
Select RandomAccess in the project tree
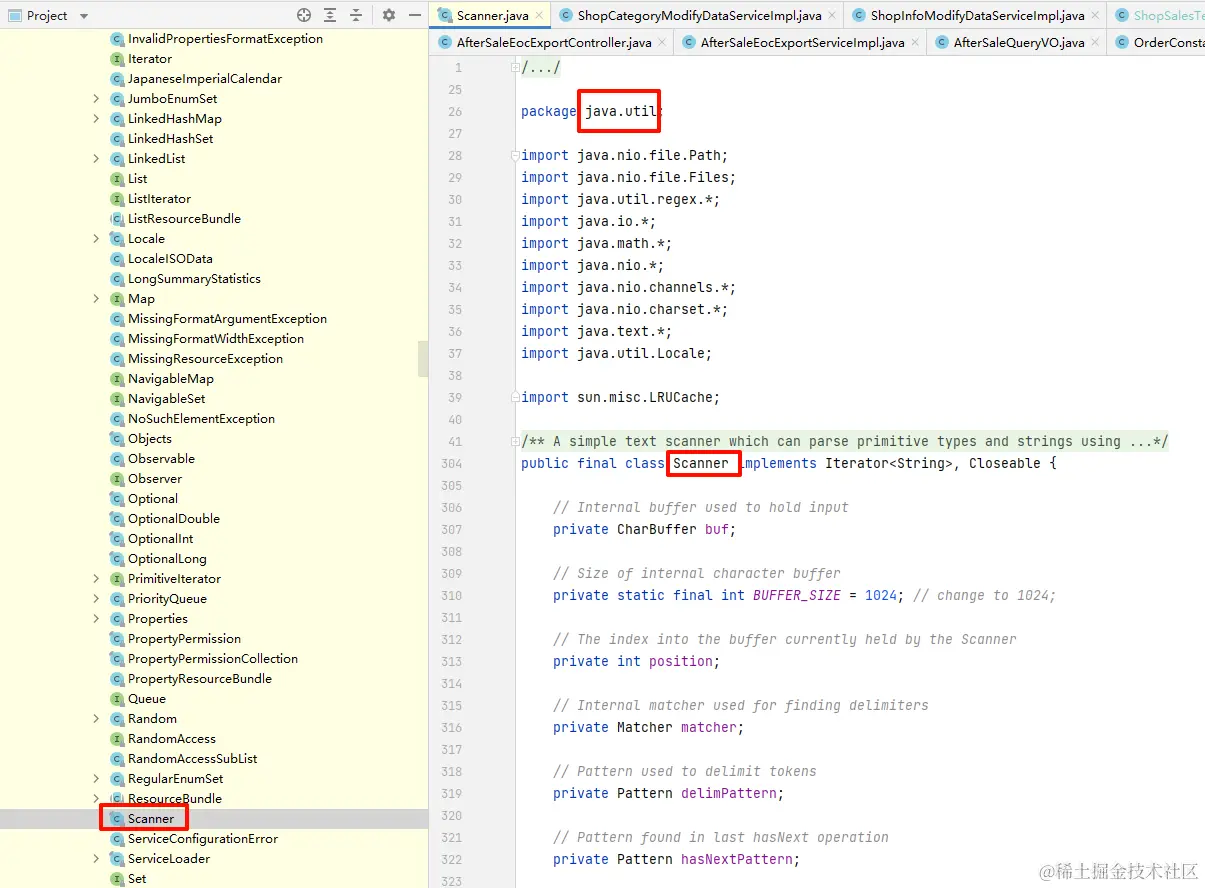click(x=171, y=739)
